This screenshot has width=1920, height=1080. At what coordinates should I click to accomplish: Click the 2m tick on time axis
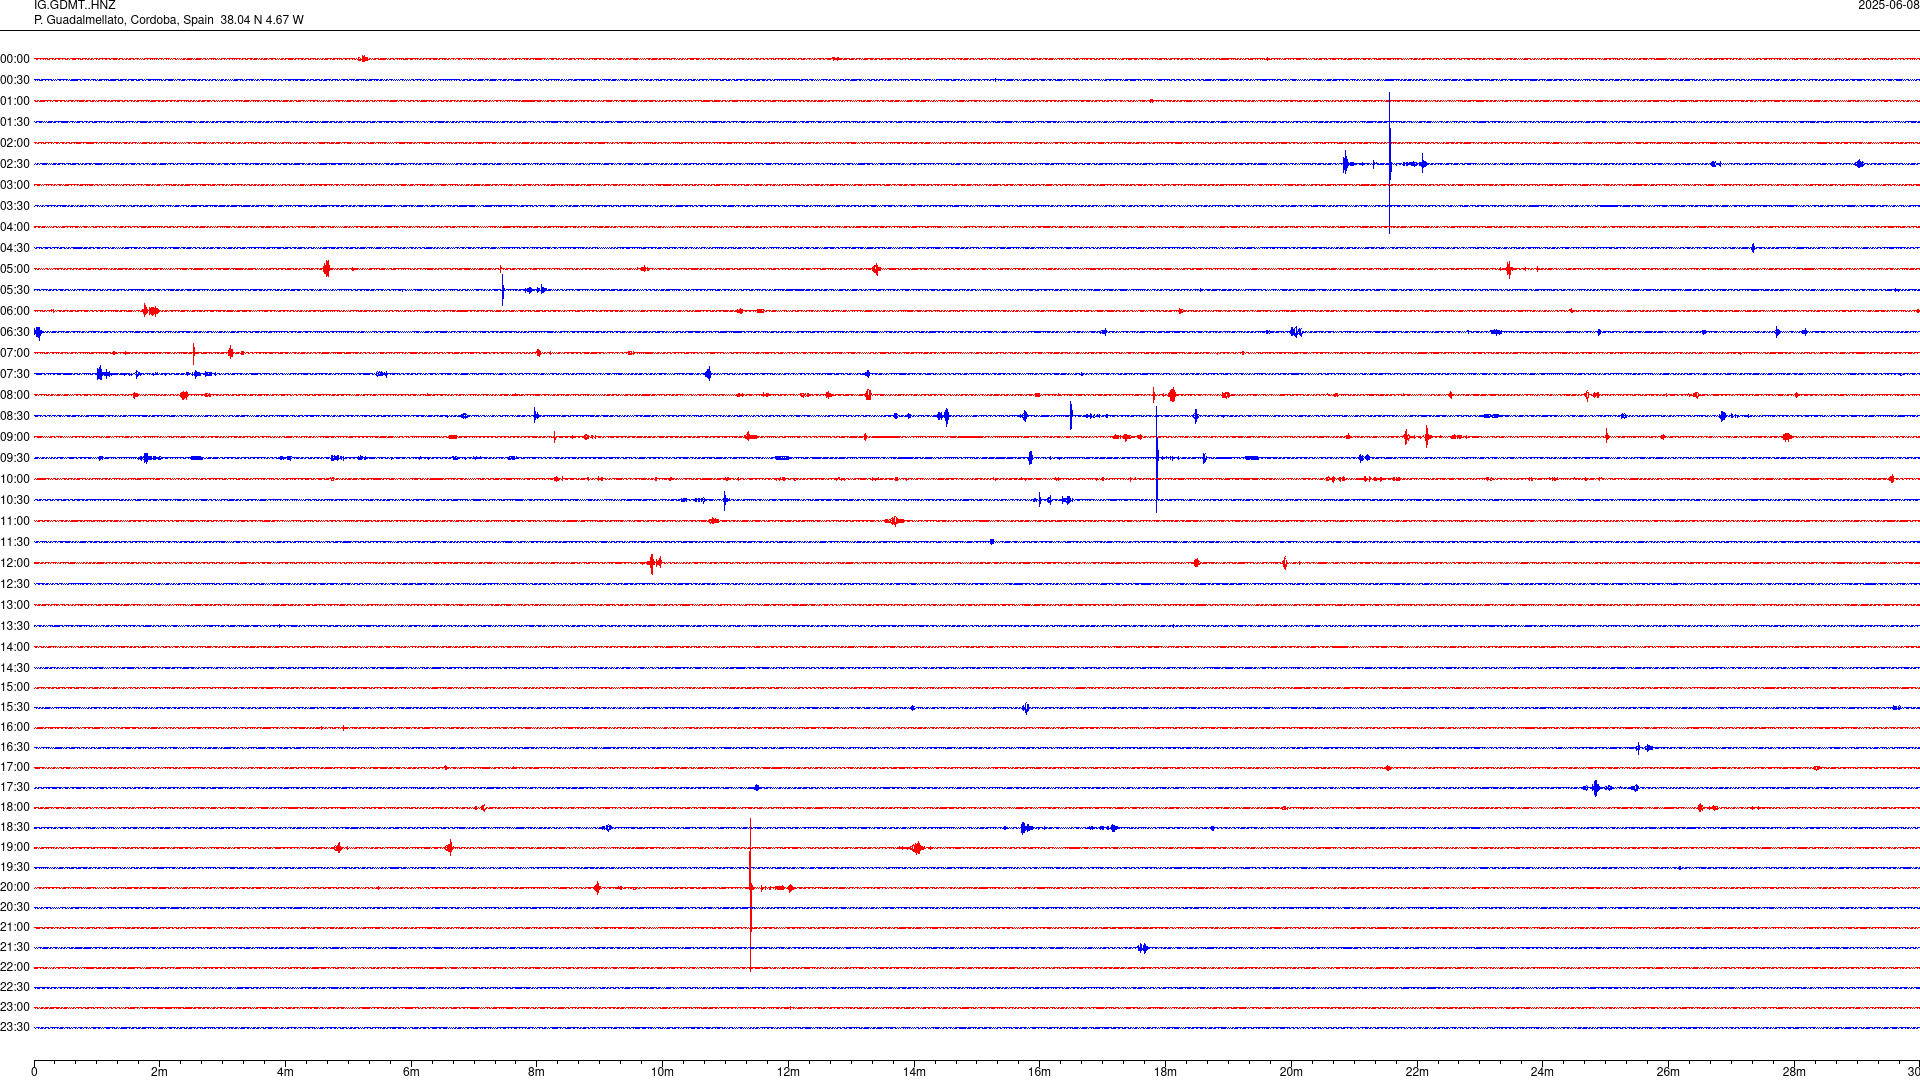click(x=160, y=1072)
